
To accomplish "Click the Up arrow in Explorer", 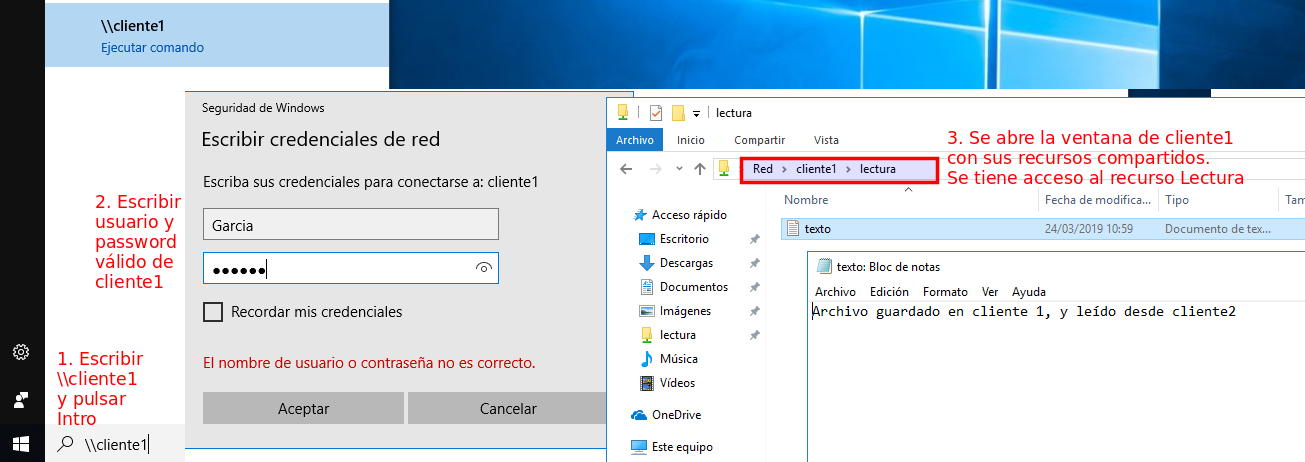I will [x=700, y=169].
